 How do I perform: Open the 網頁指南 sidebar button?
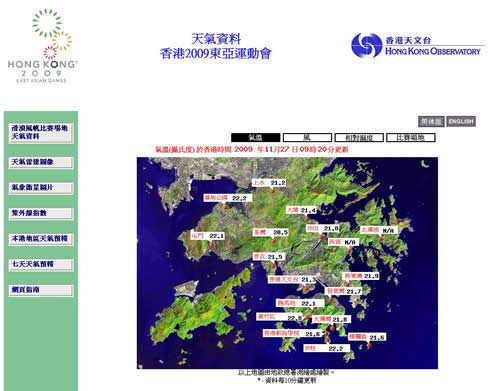41,290
